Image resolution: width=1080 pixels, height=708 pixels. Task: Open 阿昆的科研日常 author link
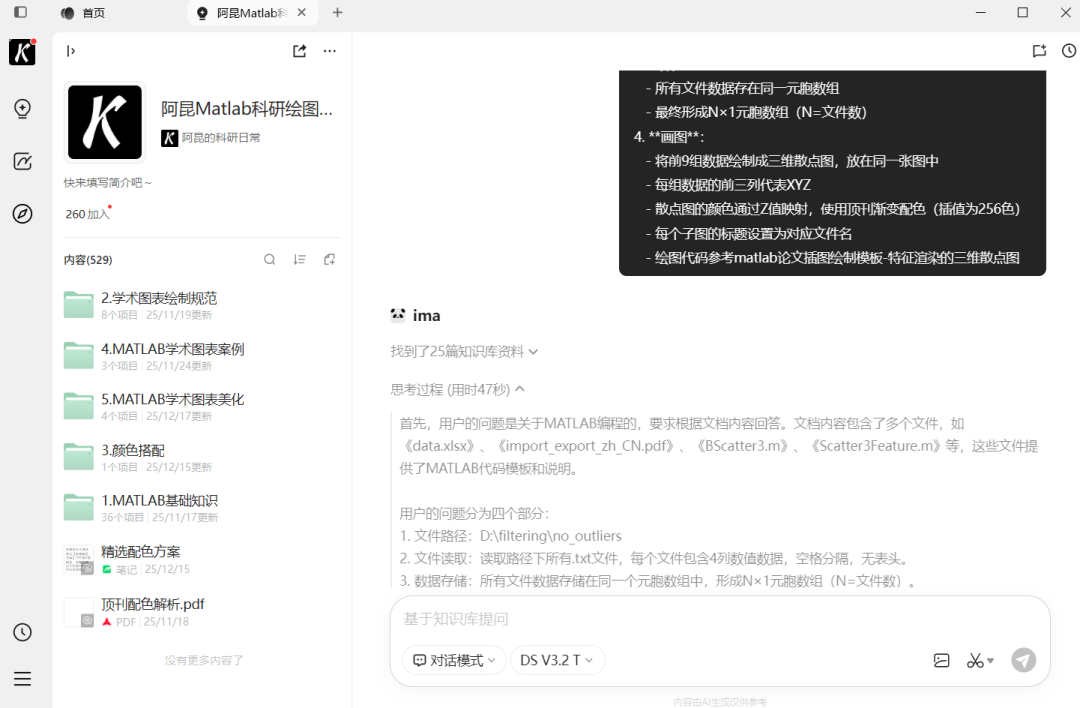point(211,138)
